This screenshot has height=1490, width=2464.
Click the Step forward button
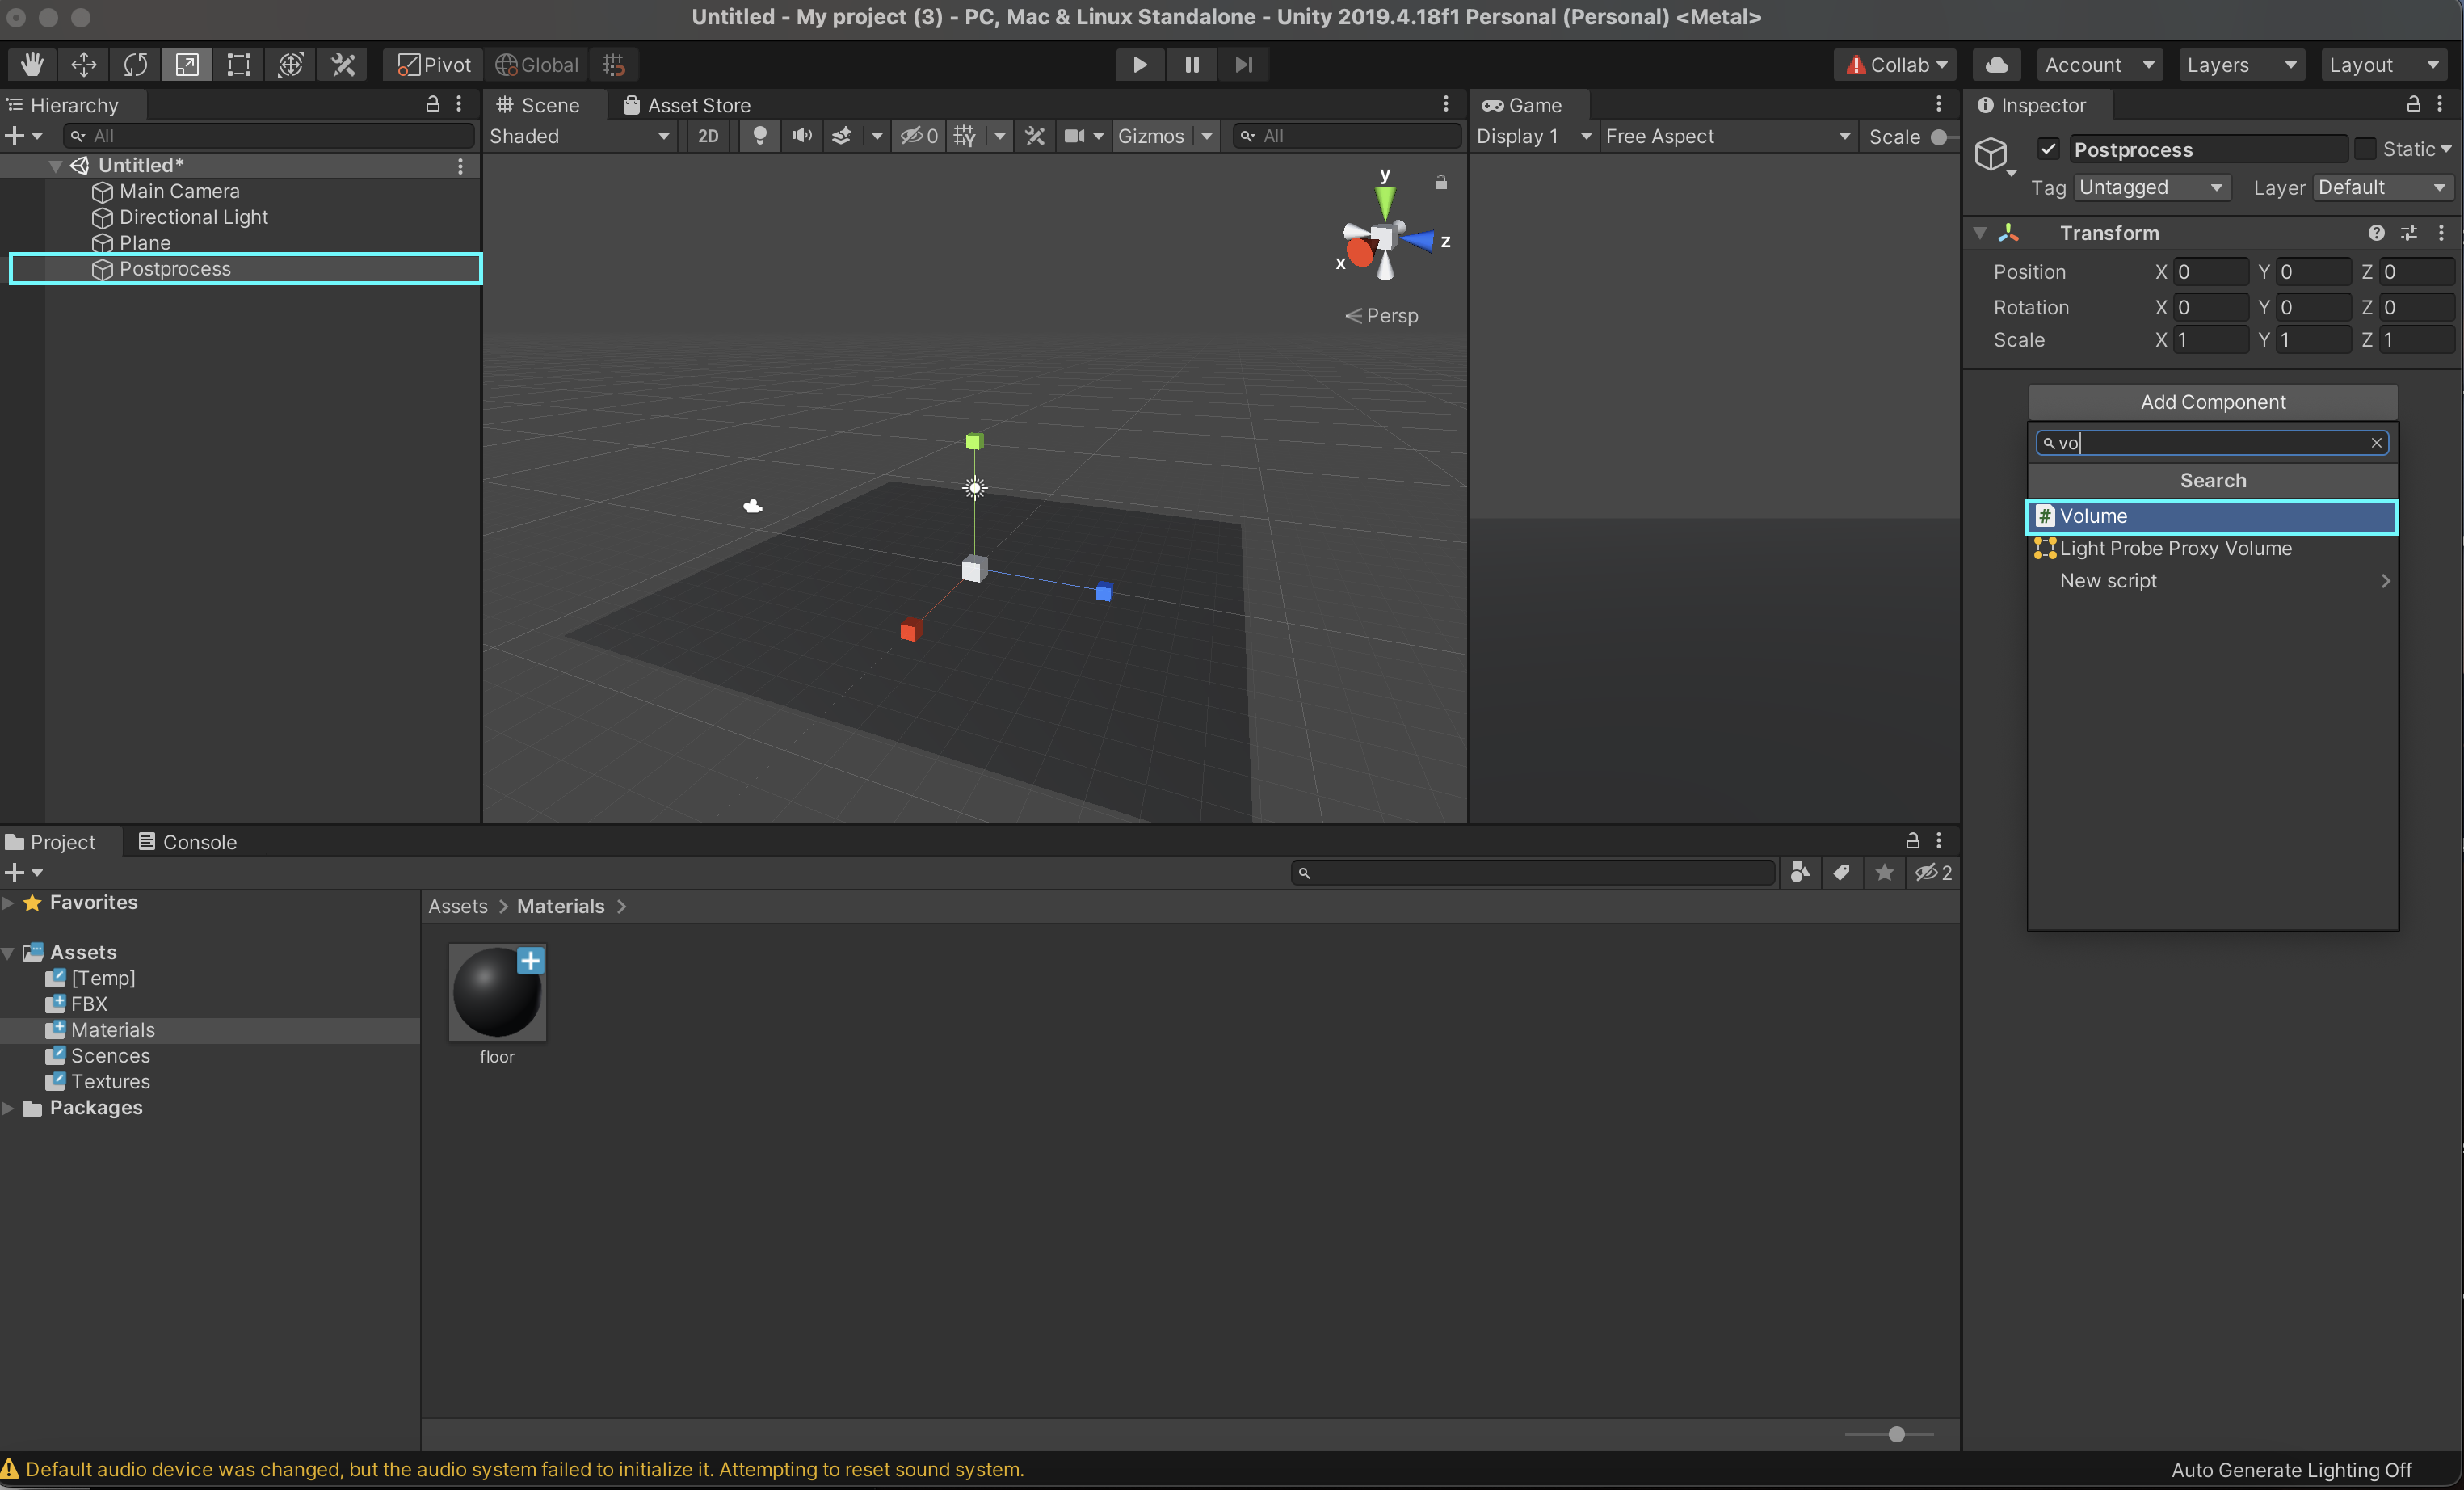tap(1243, 64)
